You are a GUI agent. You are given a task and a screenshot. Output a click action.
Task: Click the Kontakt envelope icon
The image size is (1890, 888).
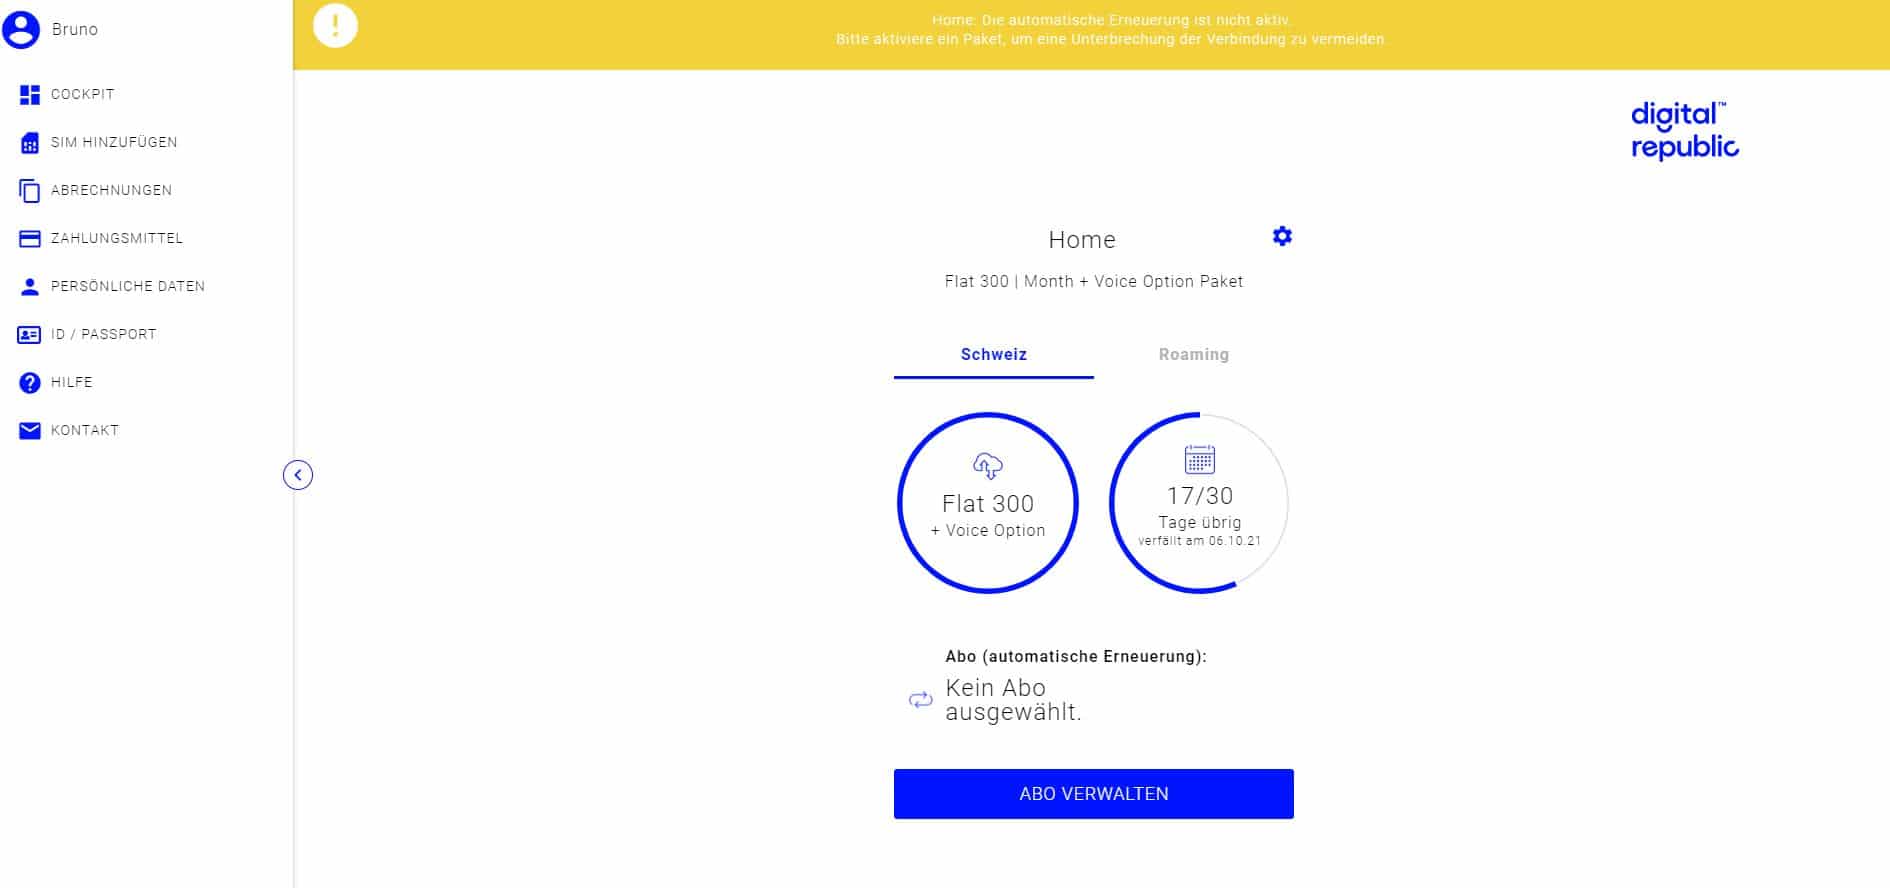30,430
